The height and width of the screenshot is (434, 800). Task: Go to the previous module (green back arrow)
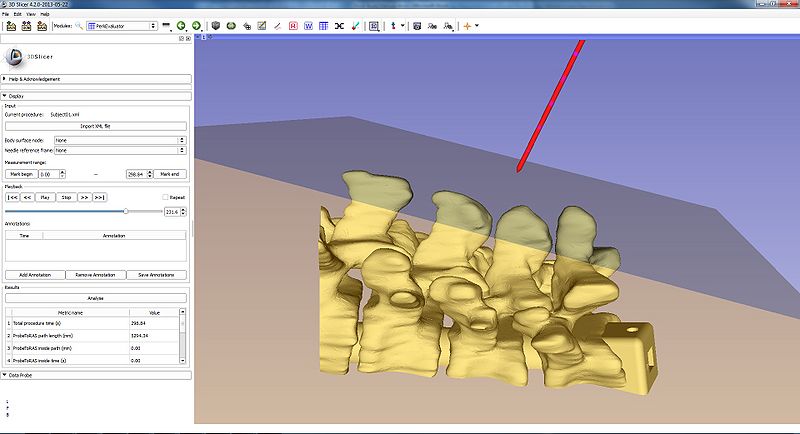pos(180,25)
